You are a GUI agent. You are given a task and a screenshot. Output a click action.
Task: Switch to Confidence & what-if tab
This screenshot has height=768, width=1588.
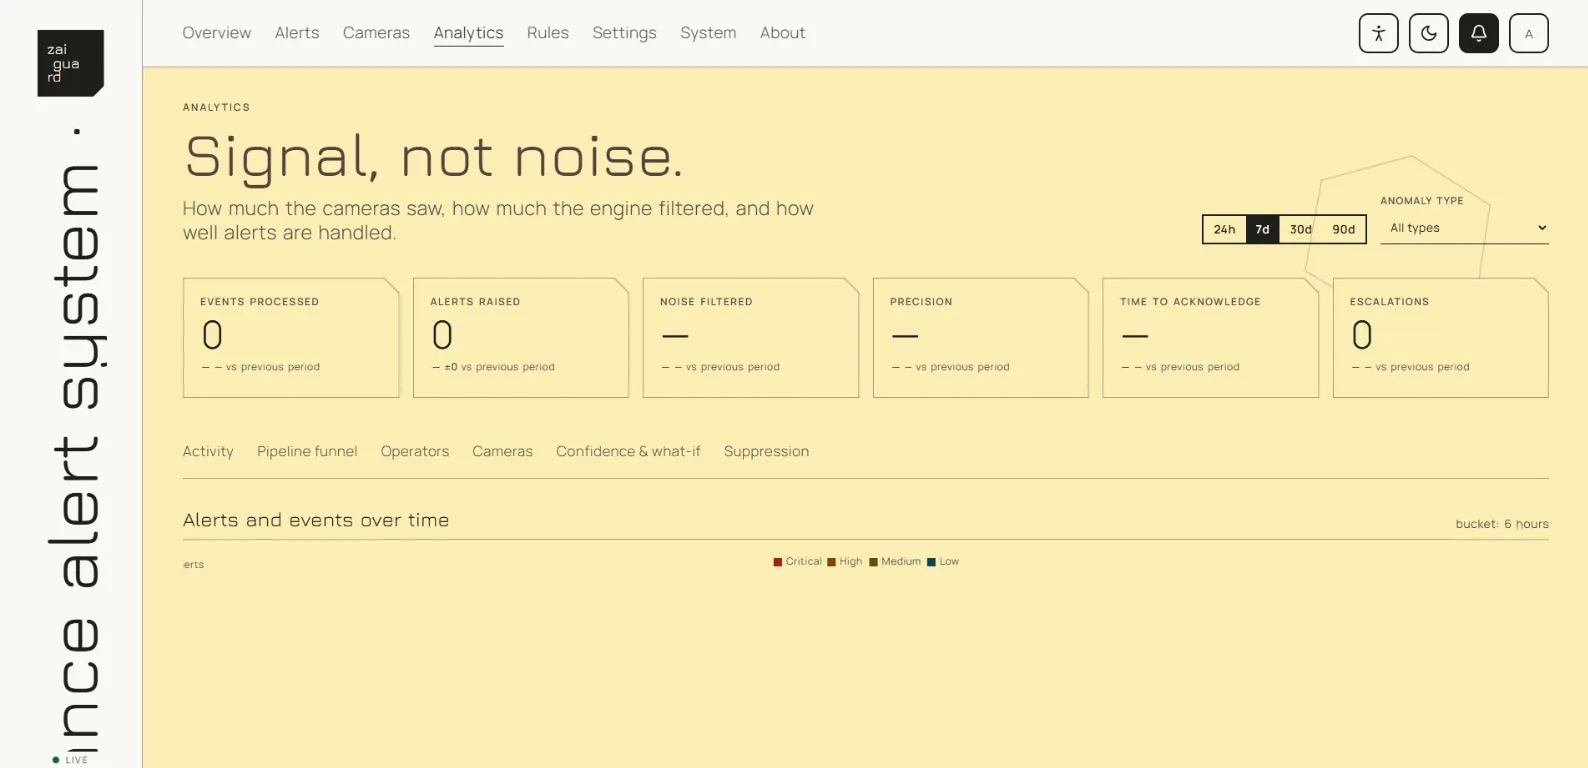pyautogui.click(x=628, y=452)
